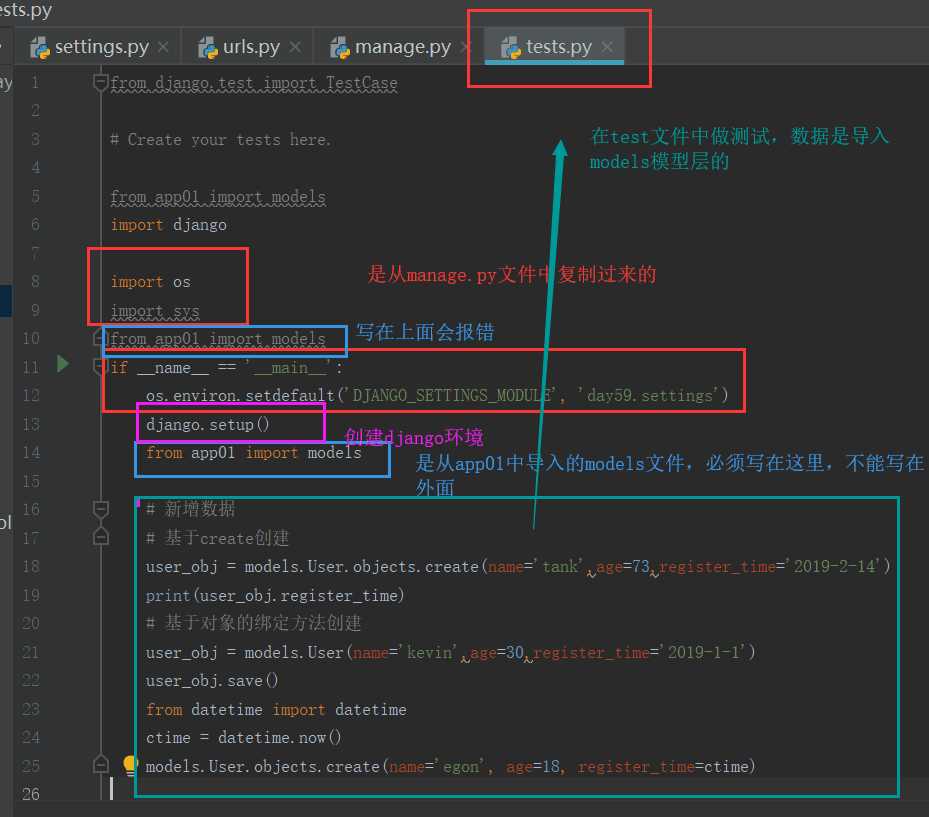Image resolution: width=929 pixels, height=817 pixels.
Task: Switch to the settings.py tab
Action: click(101, 47)
